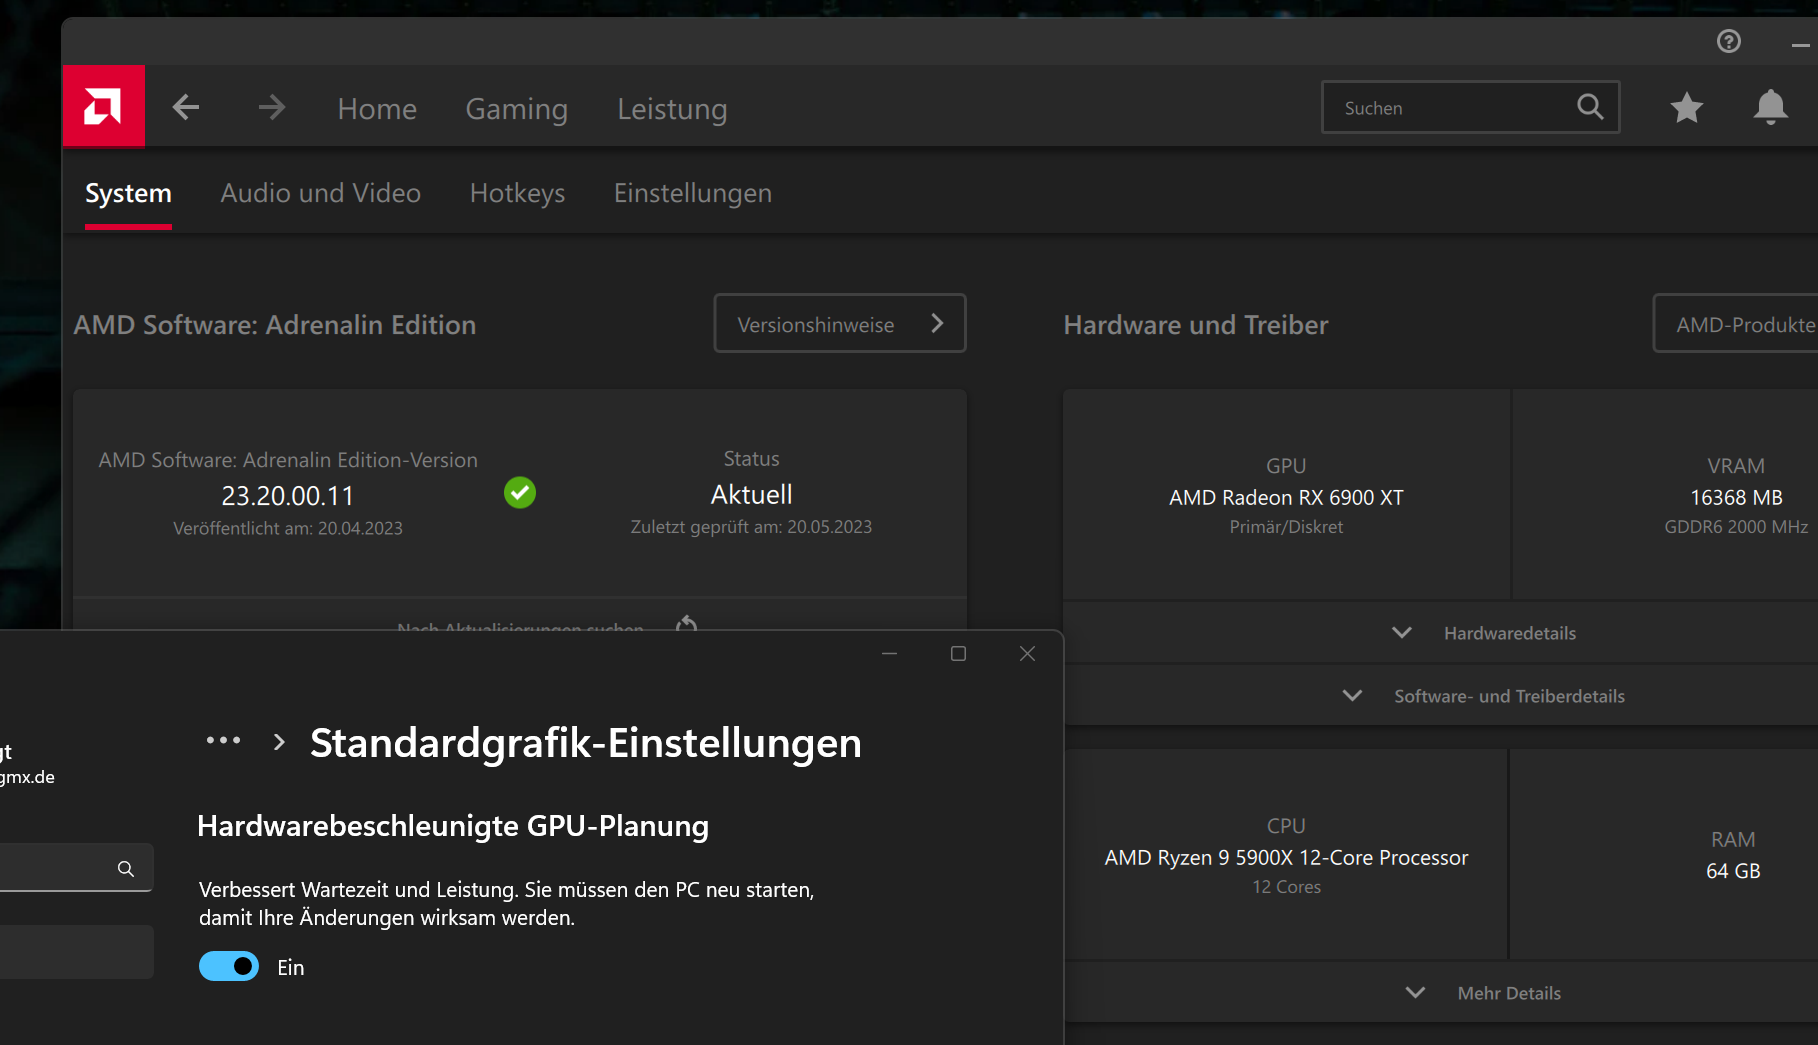
Task: Minimize the Settings window
Action: tap(889, 654)
